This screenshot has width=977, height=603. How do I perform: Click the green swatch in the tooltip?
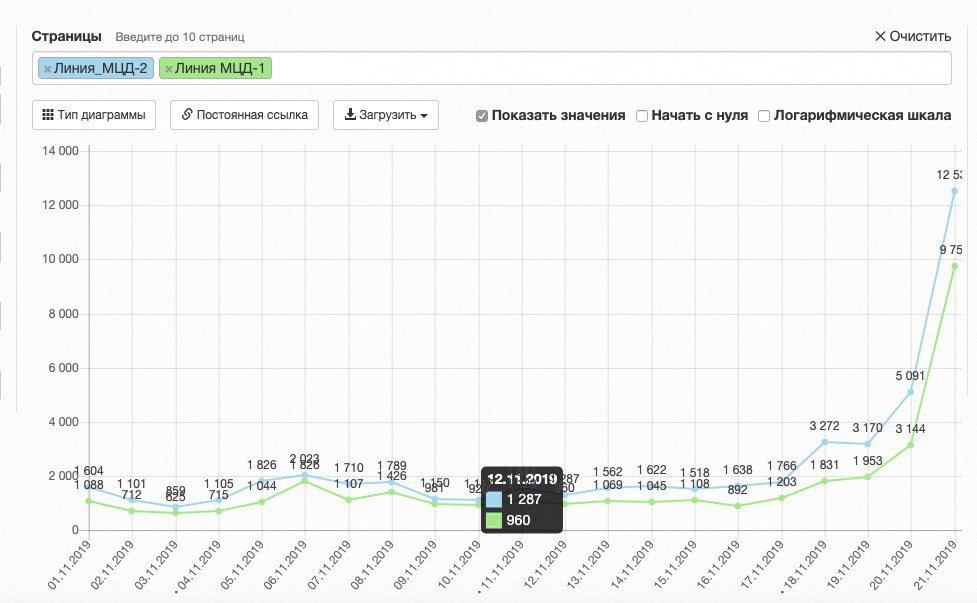[x=493, y=520]
